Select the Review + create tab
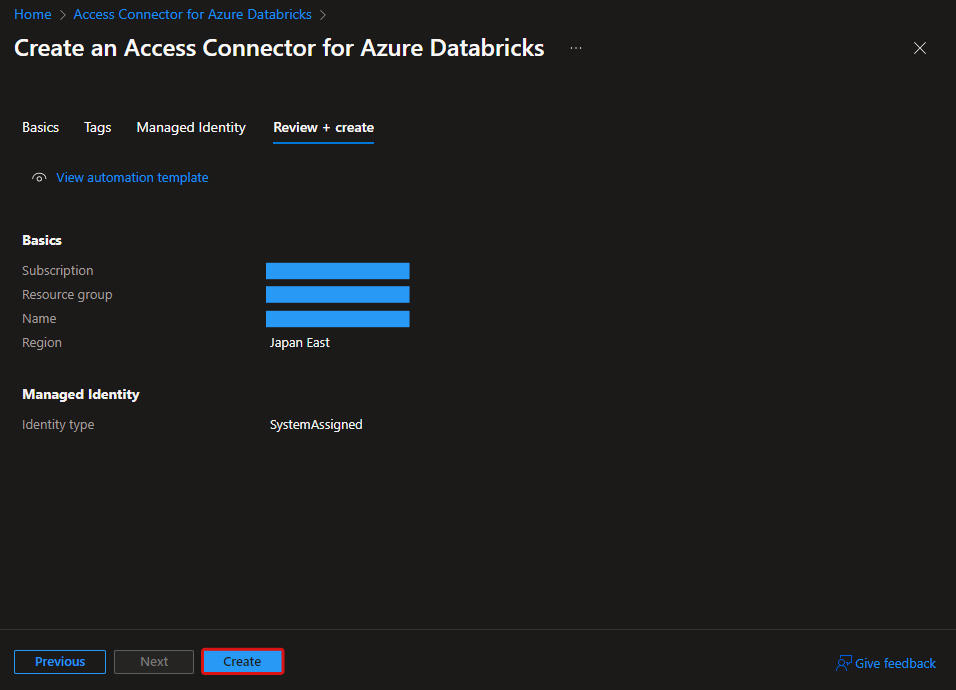956x690 pixels. [323, 127]
